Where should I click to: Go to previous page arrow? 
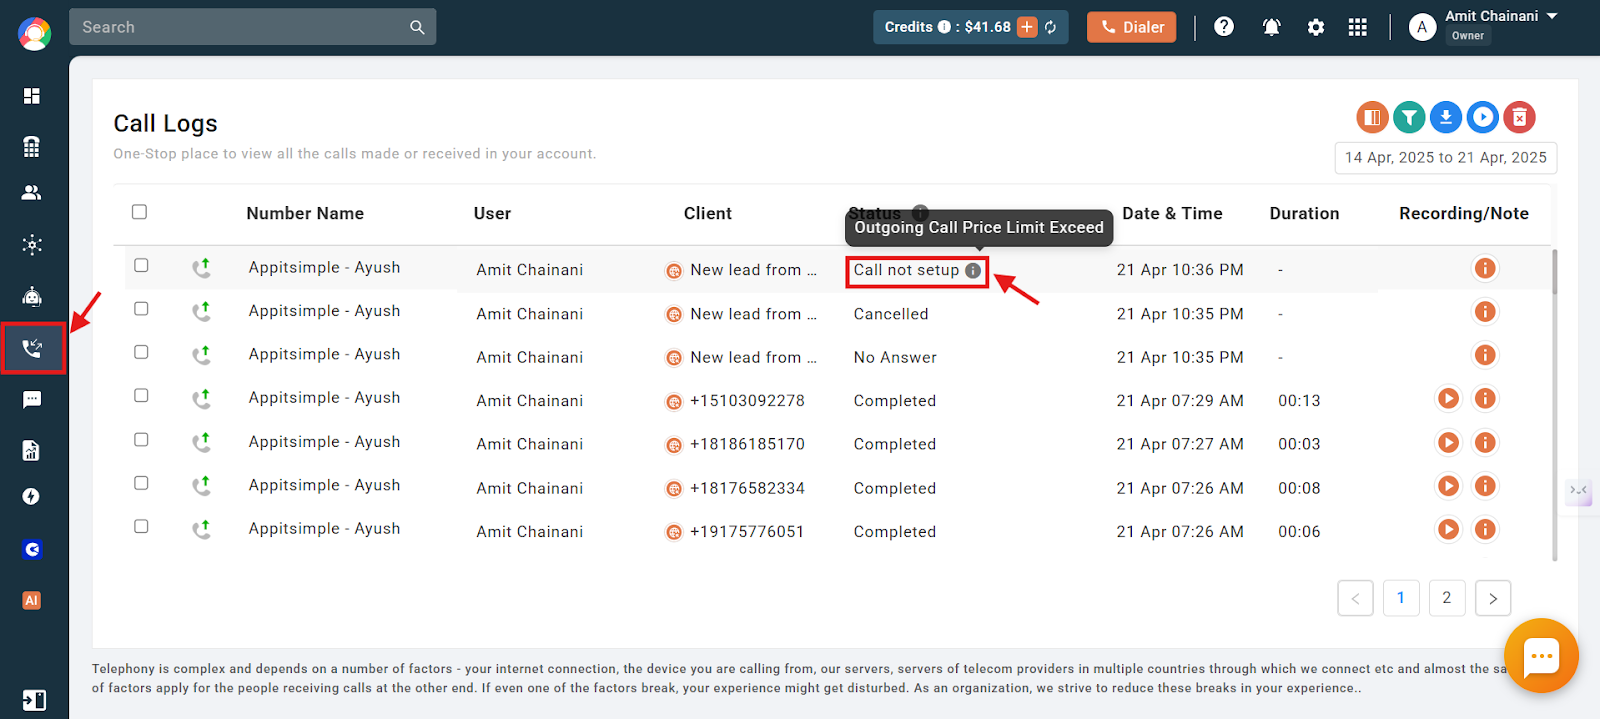pyautogui.click(x=1355, y=598)
